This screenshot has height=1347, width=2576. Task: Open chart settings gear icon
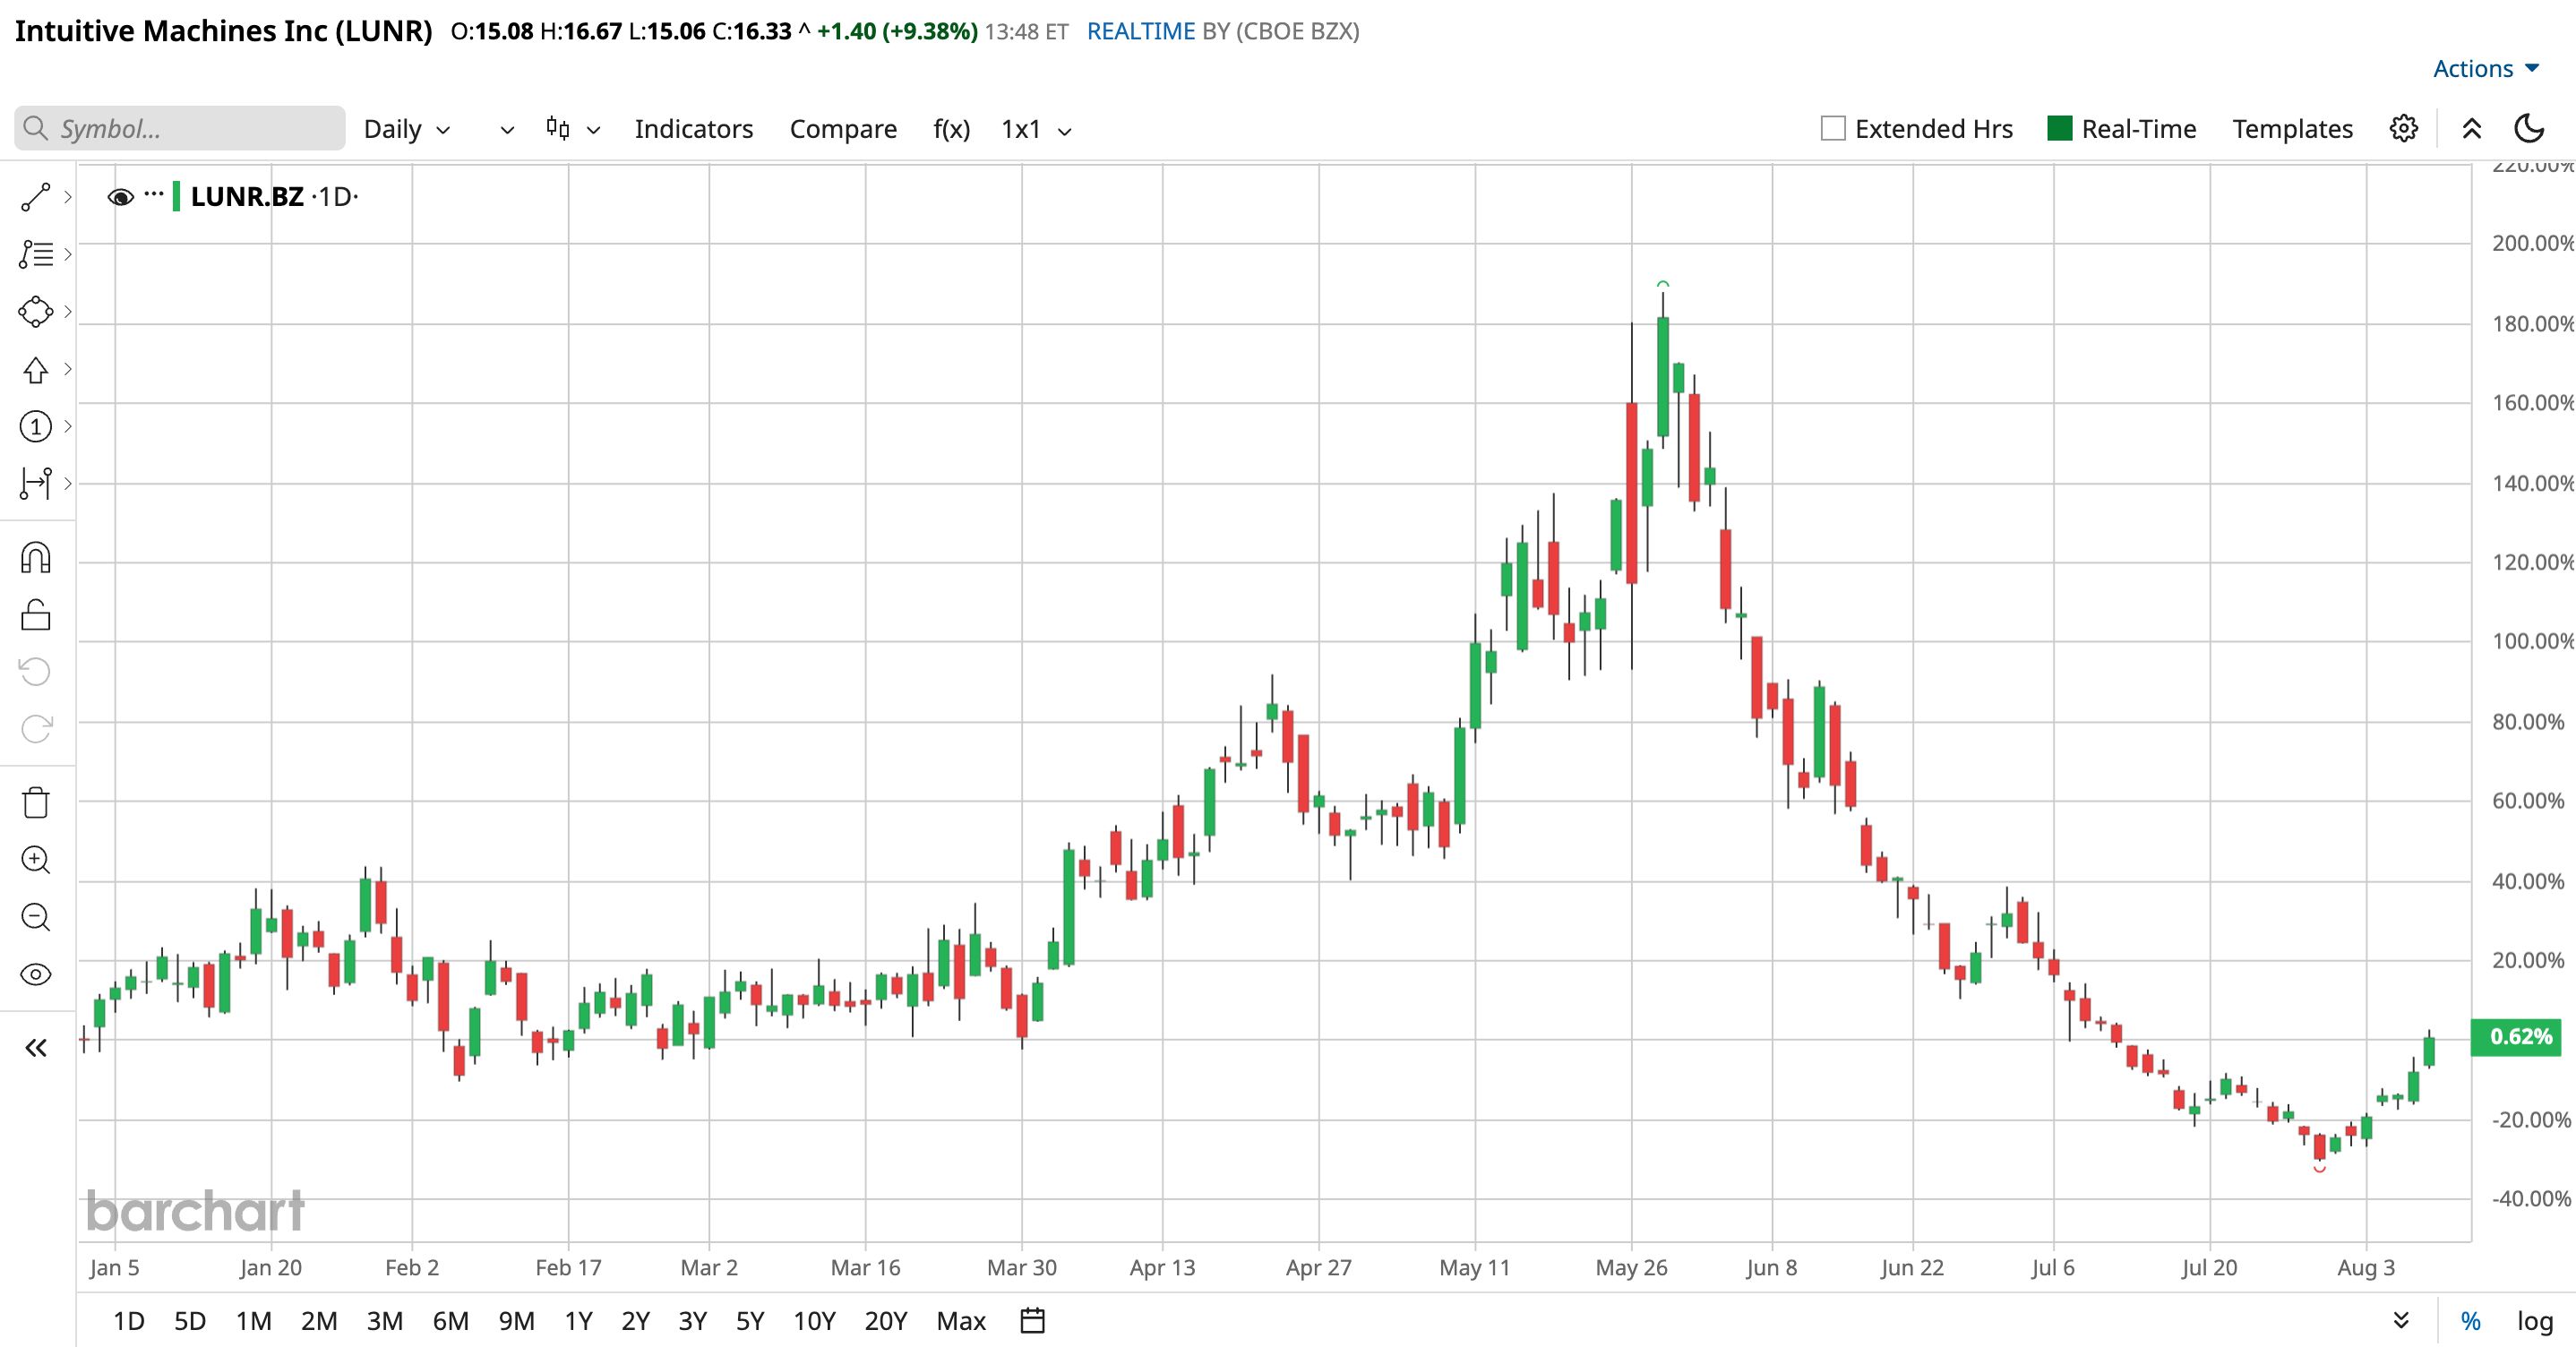coord(2404,128)
